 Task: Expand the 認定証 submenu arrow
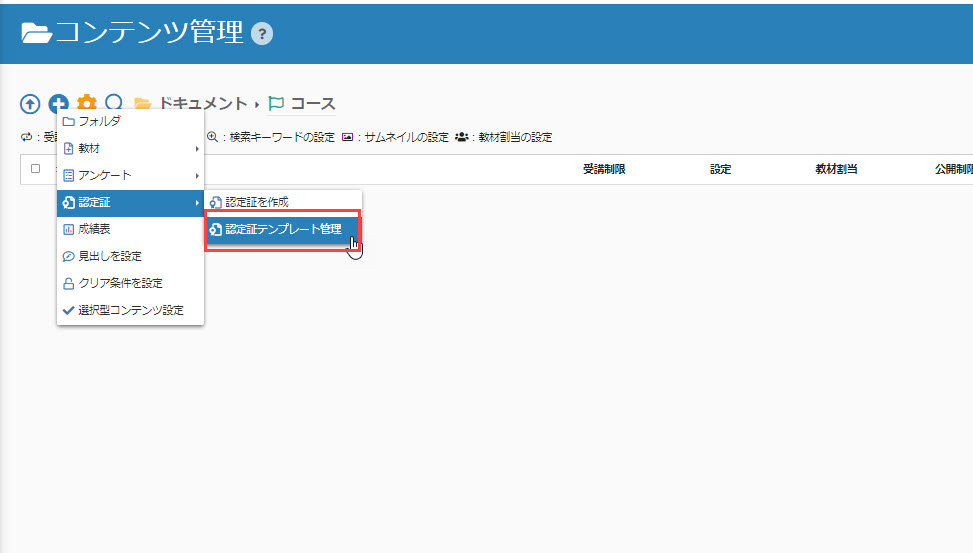(197, 203)
